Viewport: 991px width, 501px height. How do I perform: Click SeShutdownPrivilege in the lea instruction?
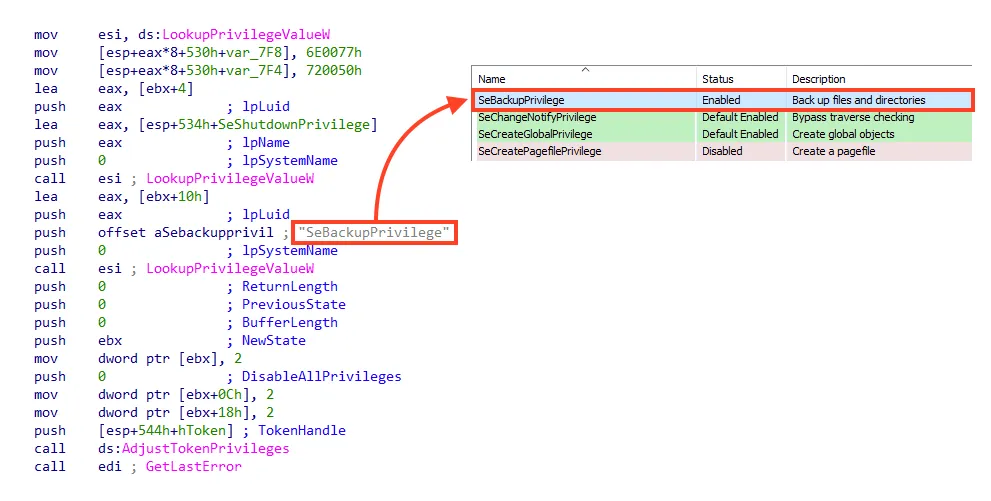294,124
